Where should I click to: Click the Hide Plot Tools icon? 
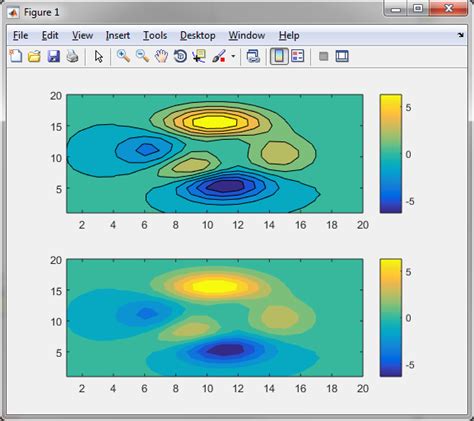tap(323, 56)
